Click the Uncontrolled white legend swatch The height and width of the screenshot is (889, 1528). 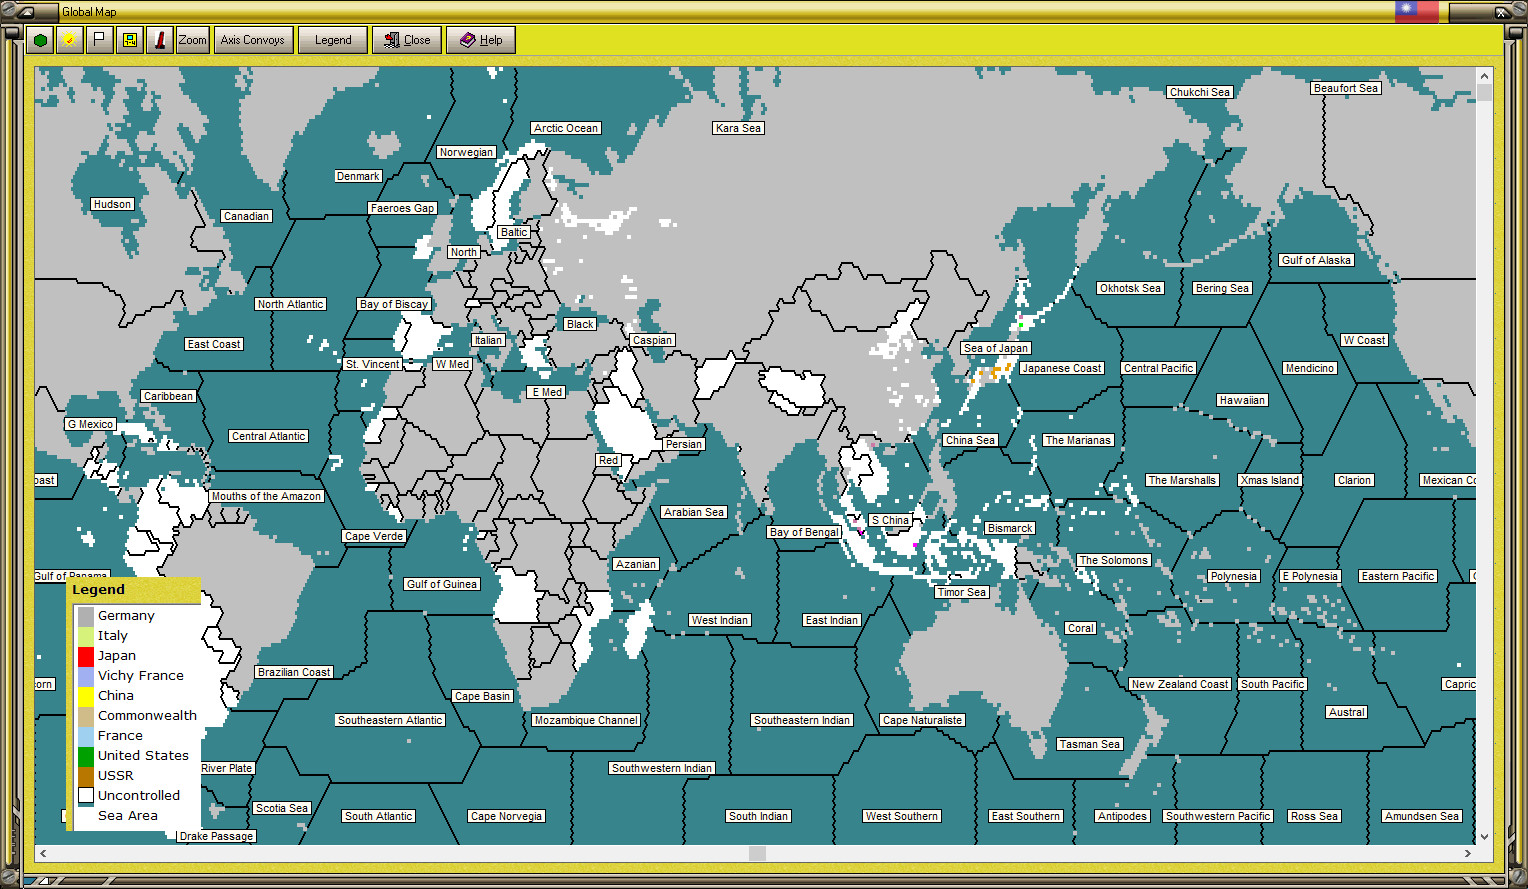(86, 796)
